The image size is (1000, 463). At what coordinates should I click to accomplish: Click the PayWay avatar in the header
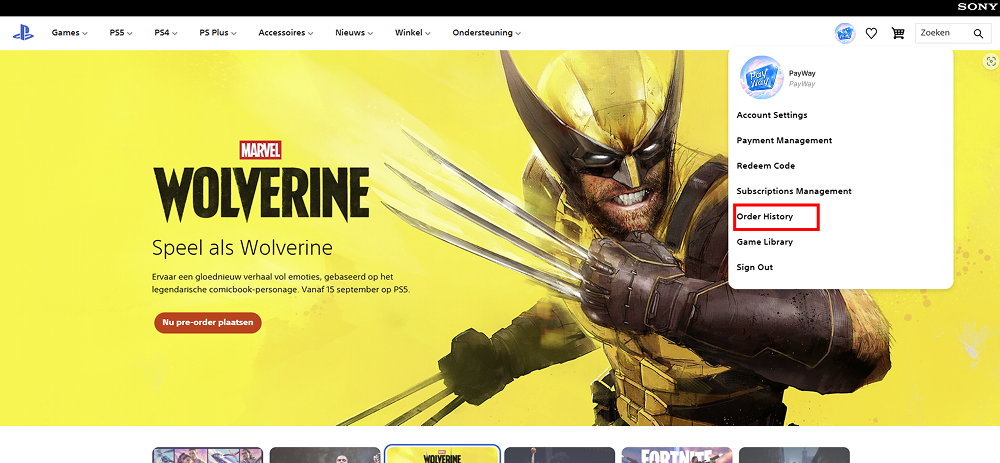click(845, 33)
